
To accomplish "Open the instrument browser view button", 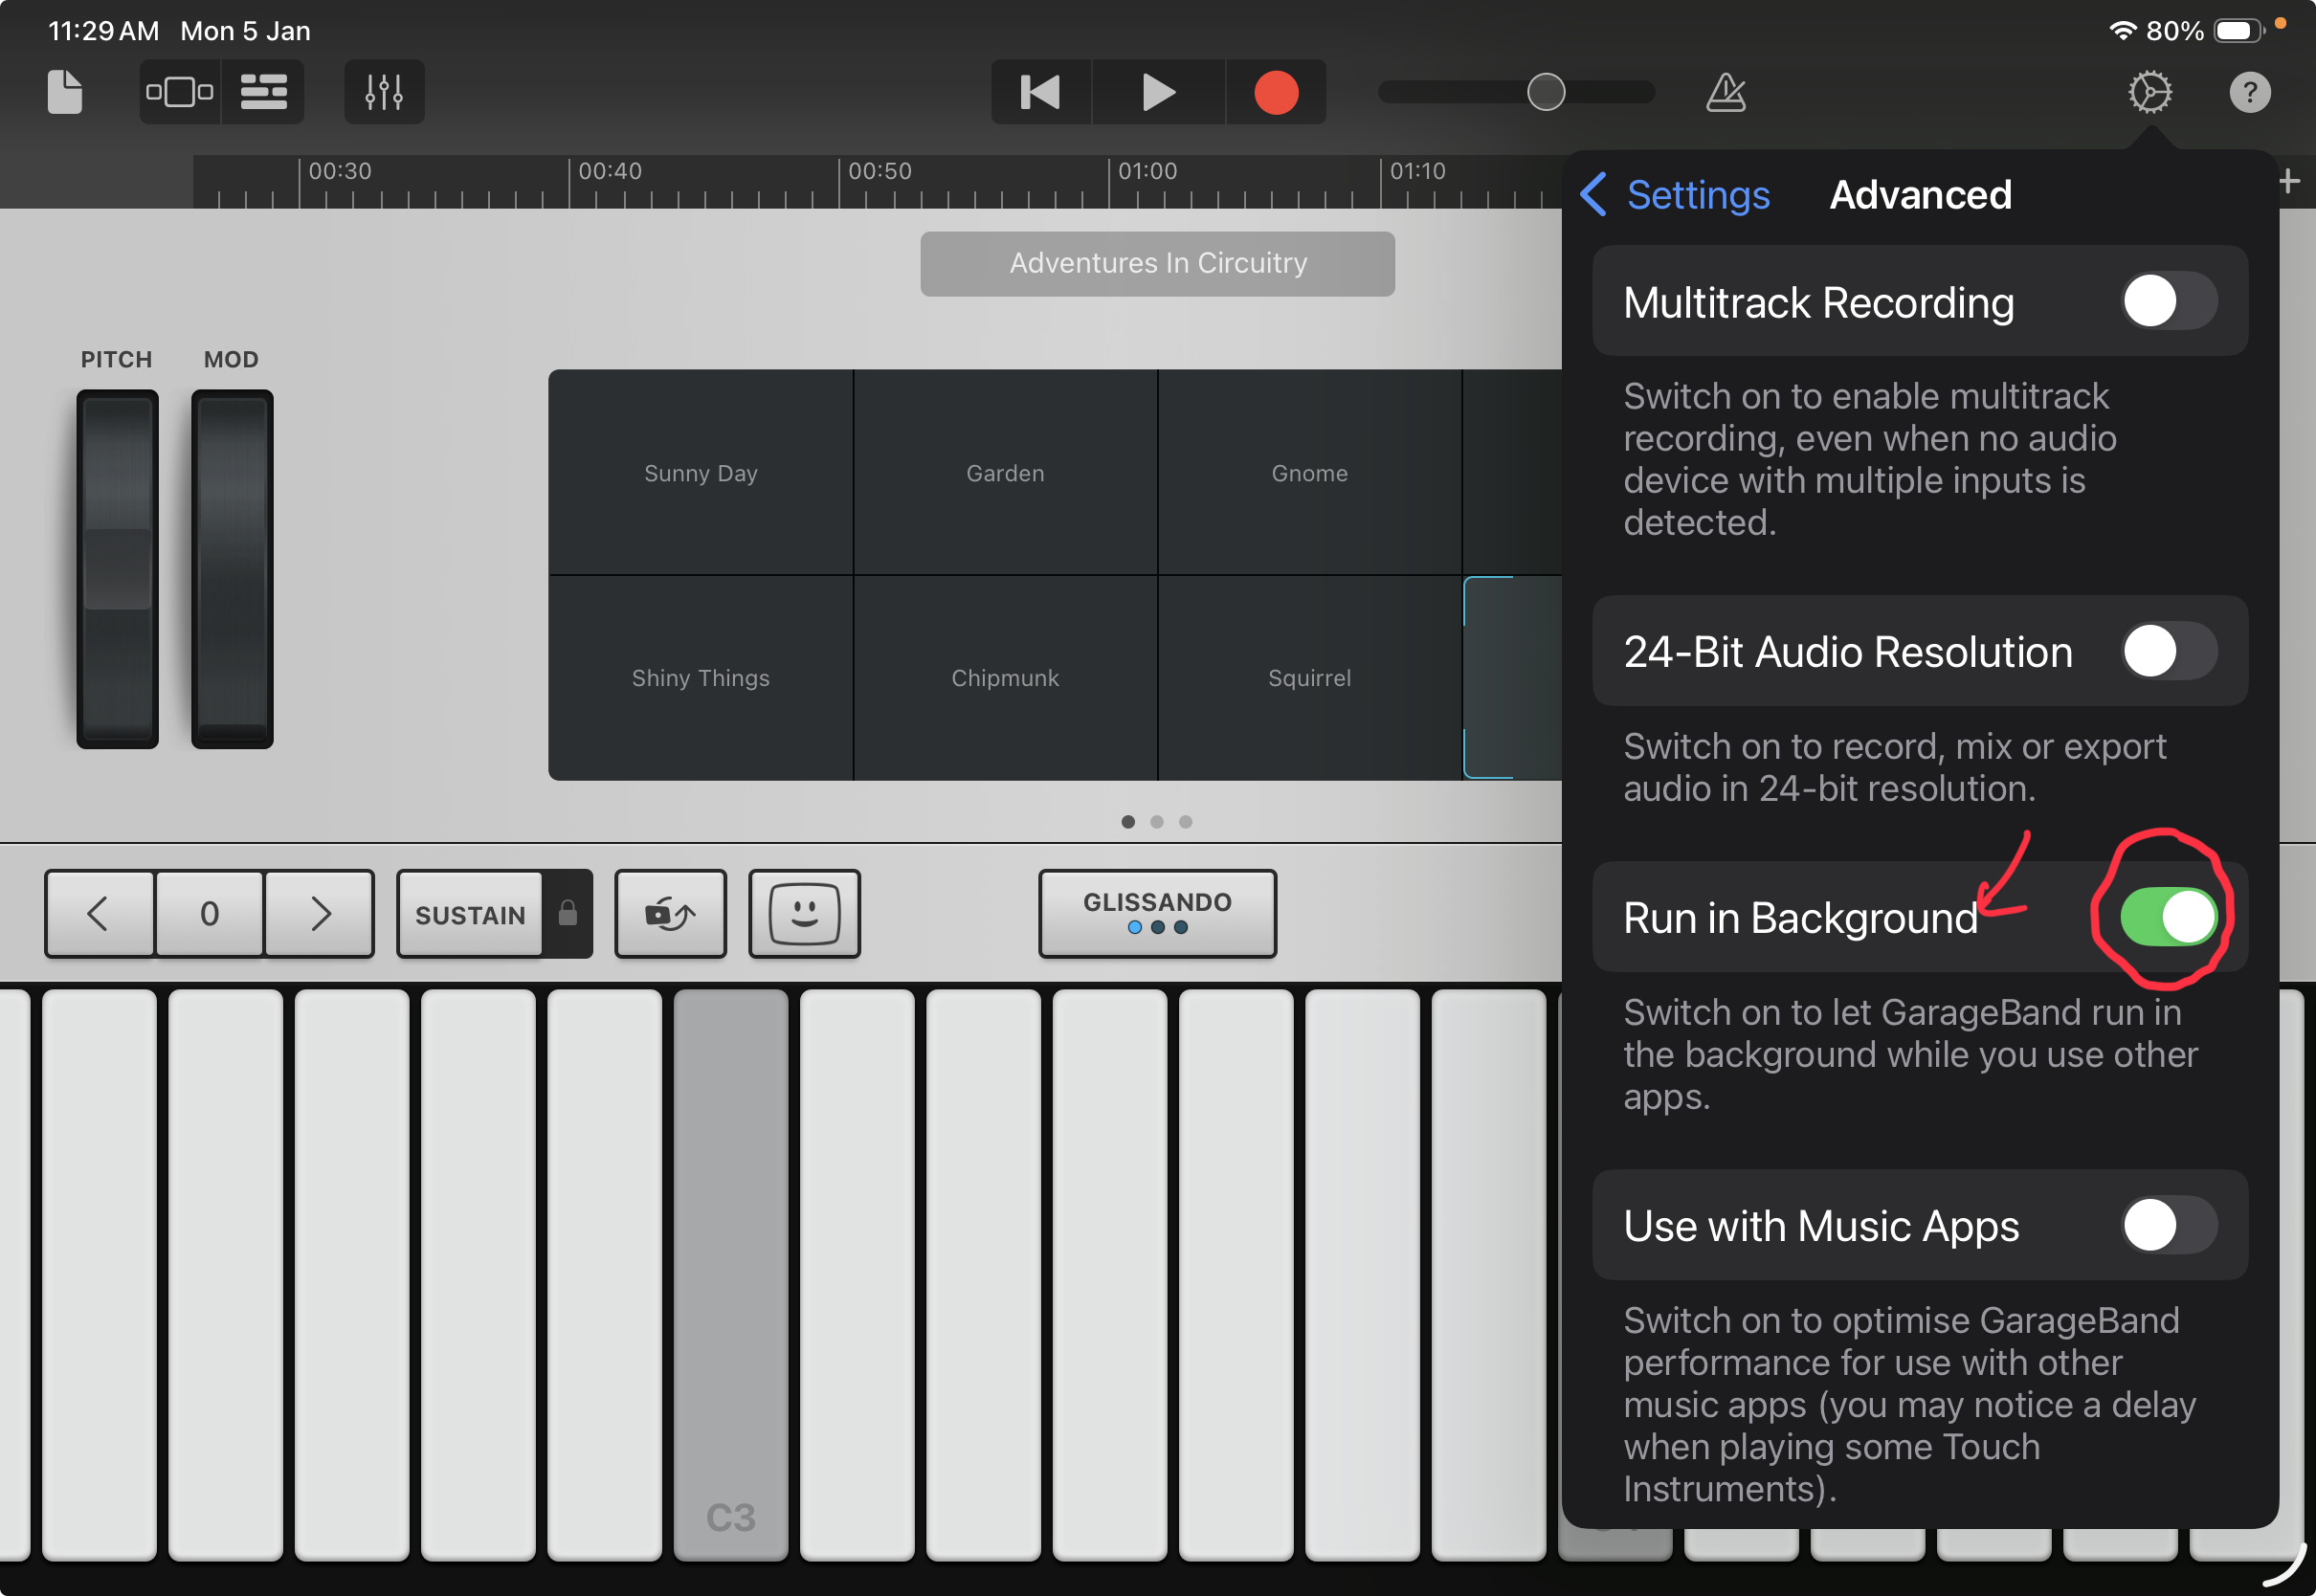I will [x=180, y=92].
